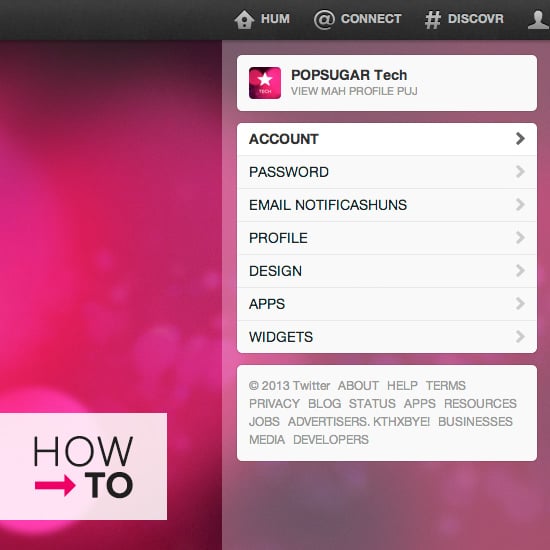Open the Help footer link
Screen dimensions: 550x550
tap(402, 385)
